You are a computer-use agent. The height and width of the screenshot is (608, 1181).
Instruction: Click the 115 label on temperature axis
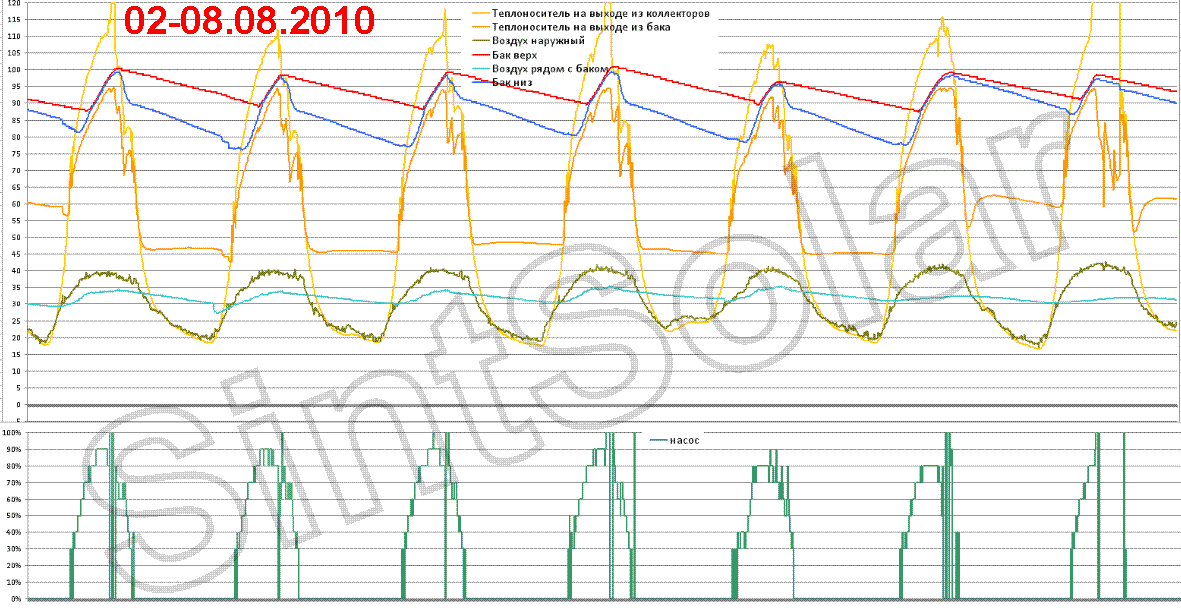14,20
